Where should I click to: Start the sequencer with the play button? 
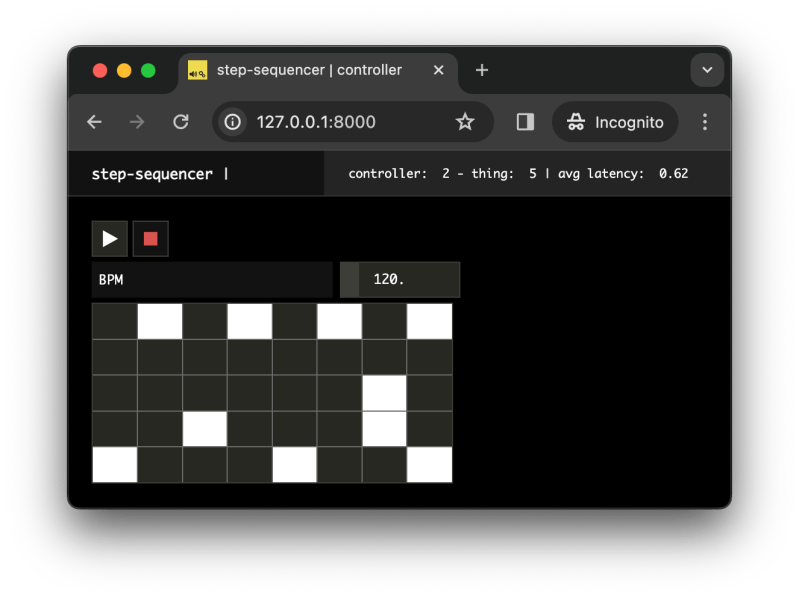click(110, 239)
